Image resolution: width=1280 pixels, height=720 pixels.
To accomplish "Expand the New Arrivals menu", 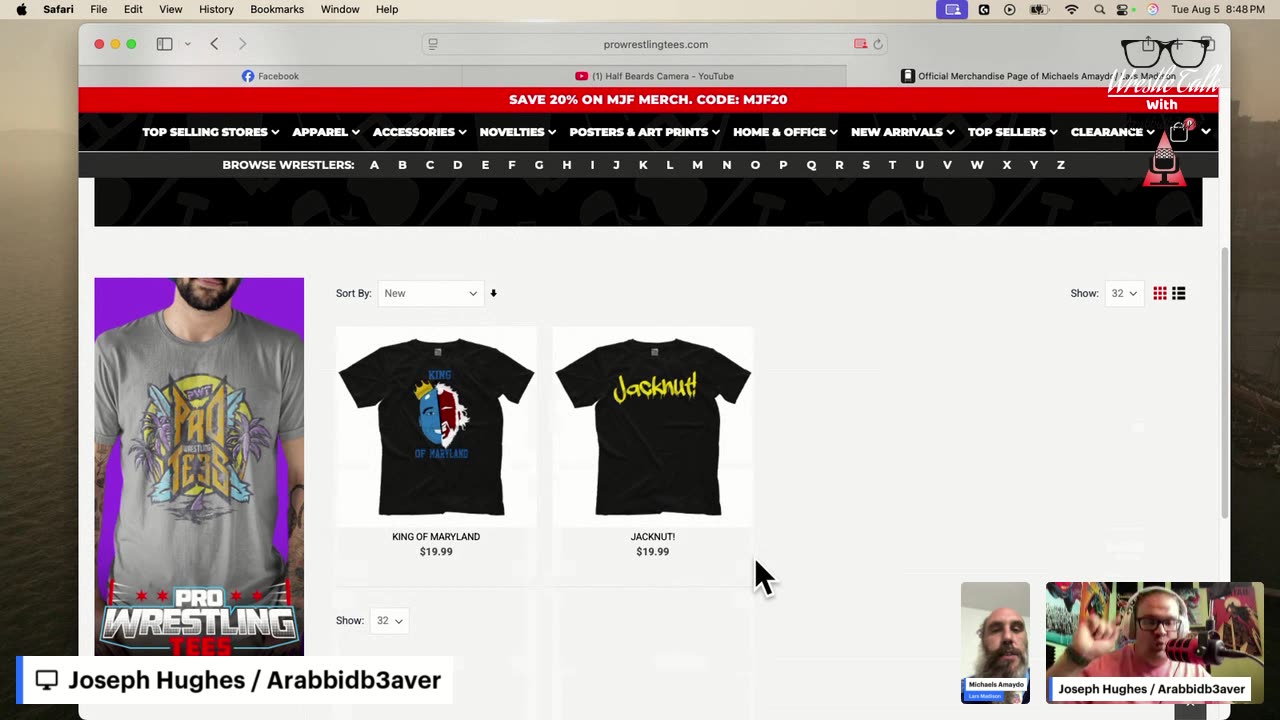I will pos(902,132).
